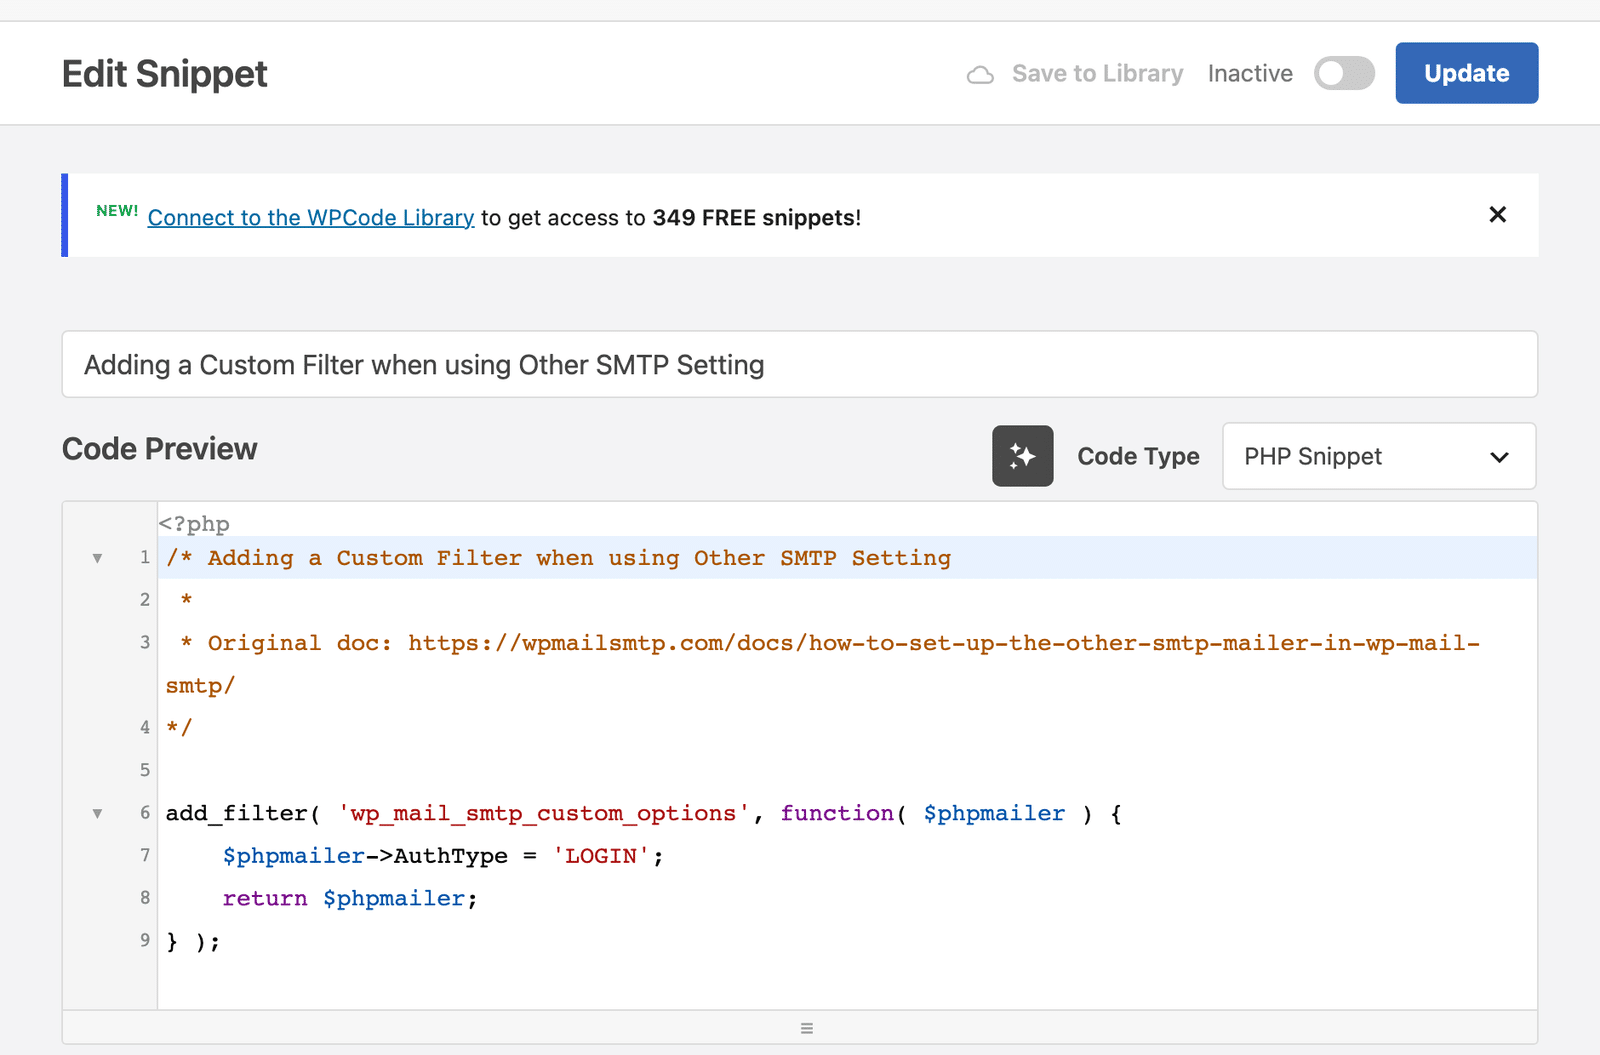Click the 'LOGIN' string in code
The height and width of the screenshot is (1055, 1600).
601,856
